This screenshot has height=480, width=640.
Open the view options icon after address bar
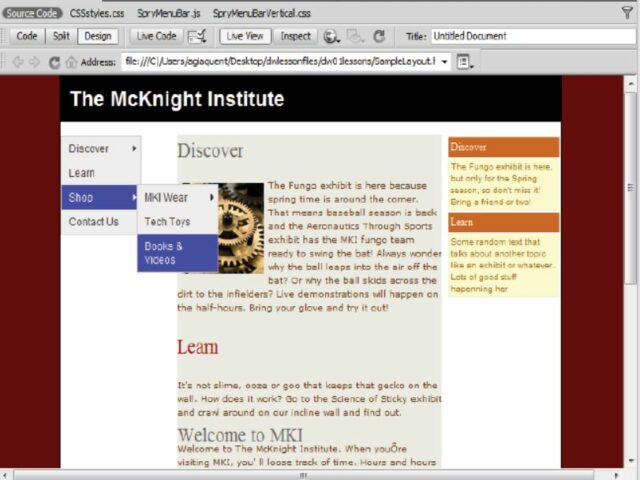[464, 61]
